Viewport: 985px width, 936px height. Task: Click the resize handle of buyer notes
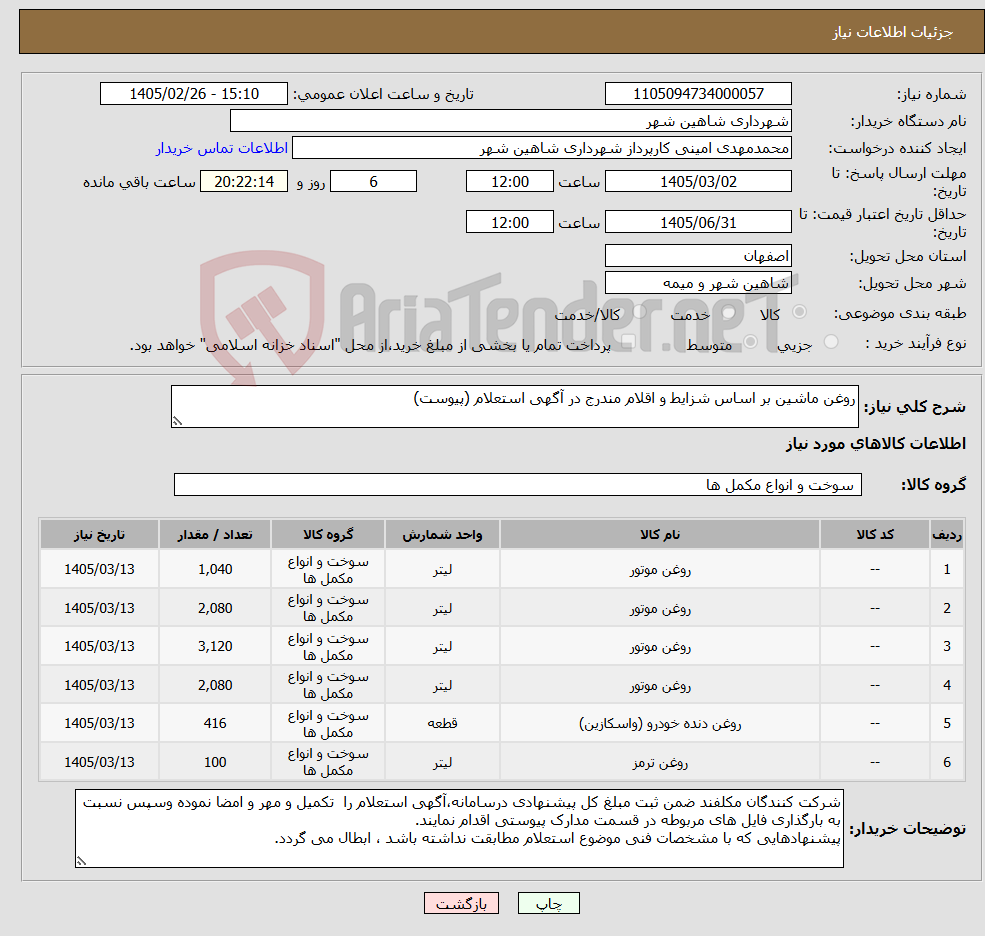tap(81, 862)
